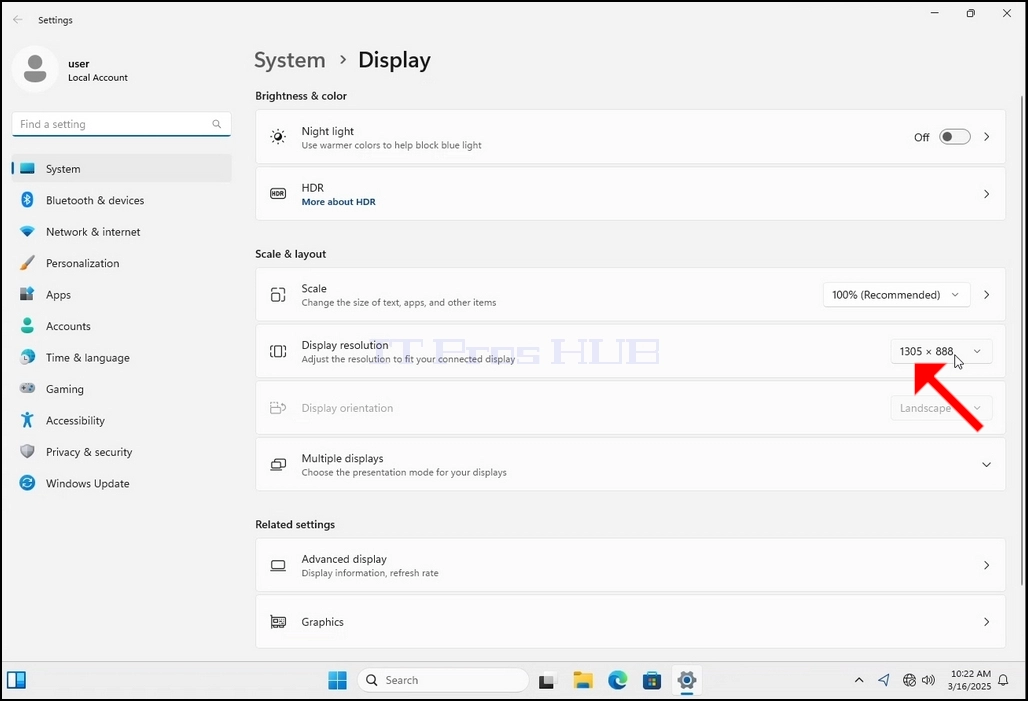
Task: Open the Scale percentage dropdown
Action: coord(896,295)
